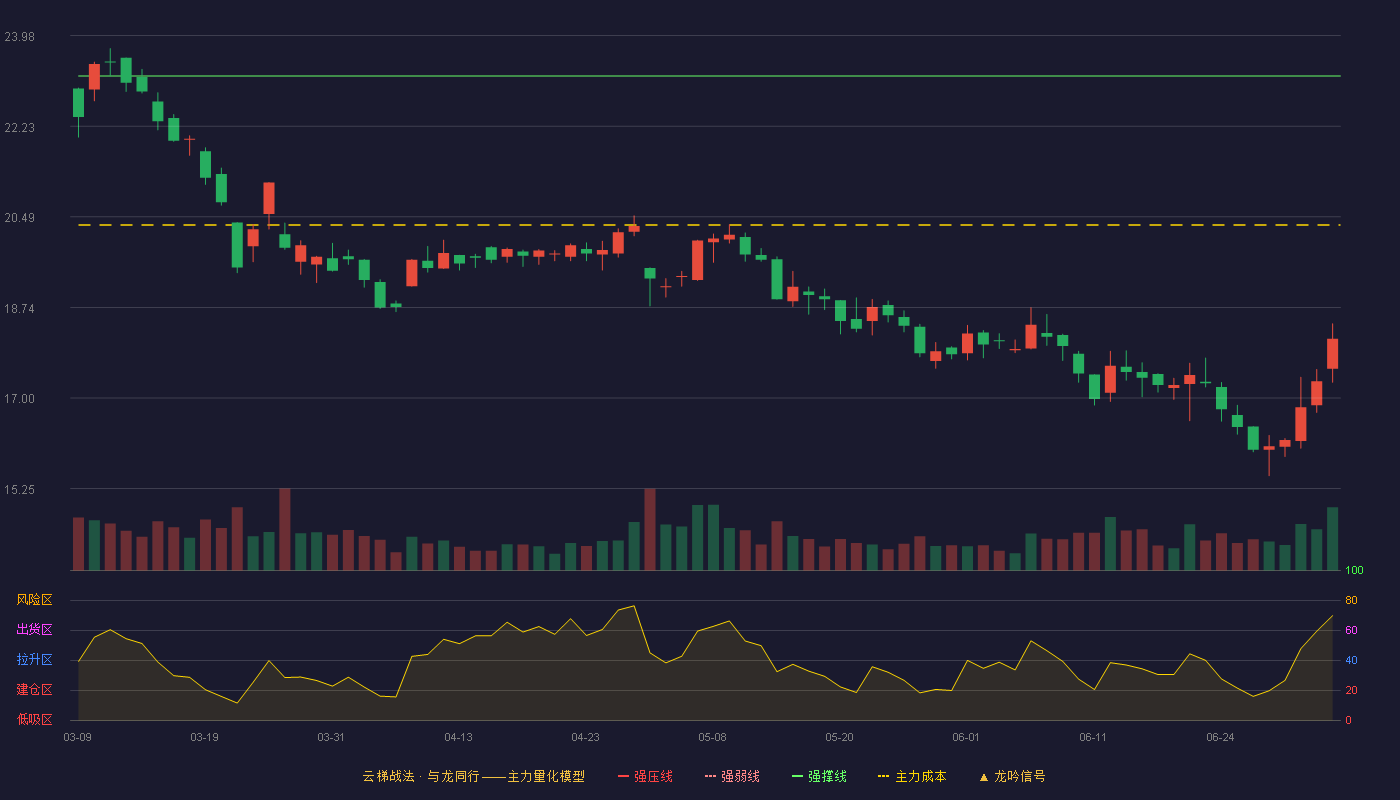Screen dimensions: 1400x800
Task: Click the 拉升区 zone label
Action: 34,660
